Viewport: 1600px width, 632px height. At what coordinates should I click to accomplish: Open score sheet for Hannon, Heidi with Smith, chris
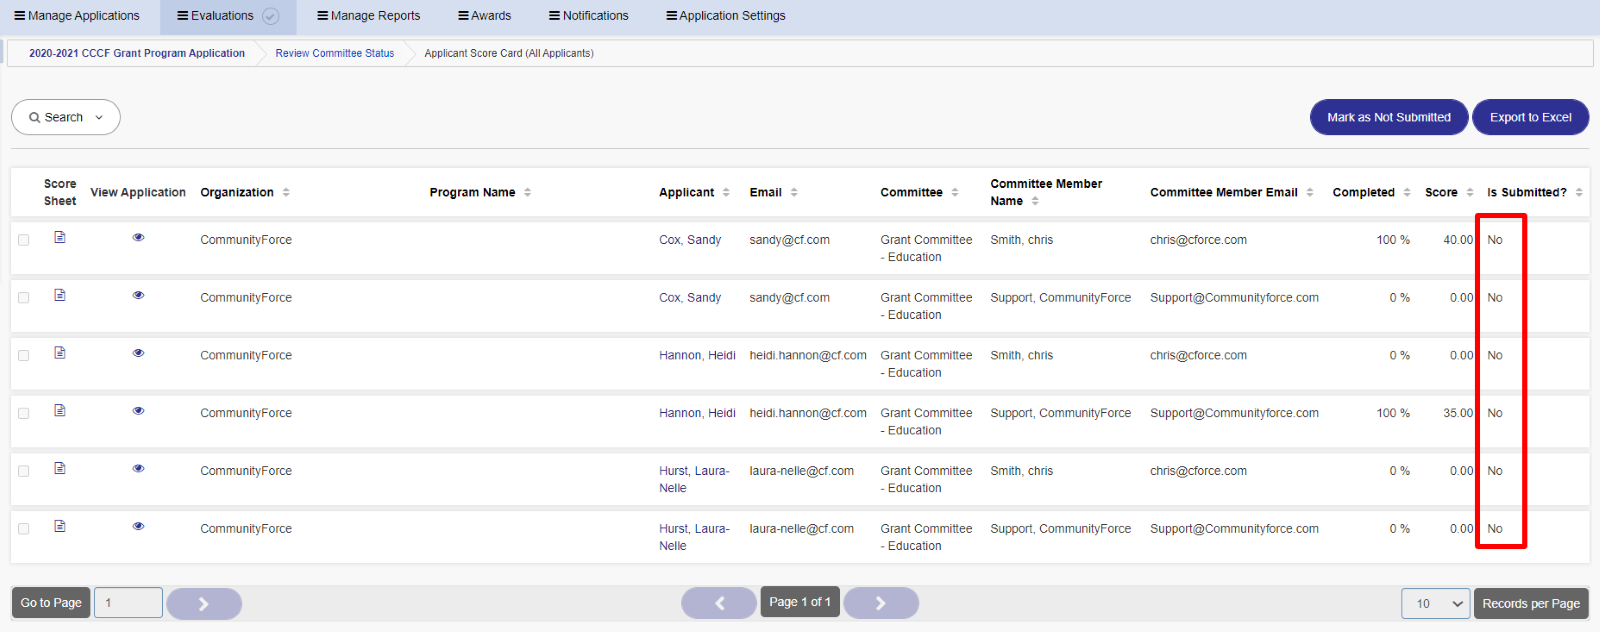[60, 353]
